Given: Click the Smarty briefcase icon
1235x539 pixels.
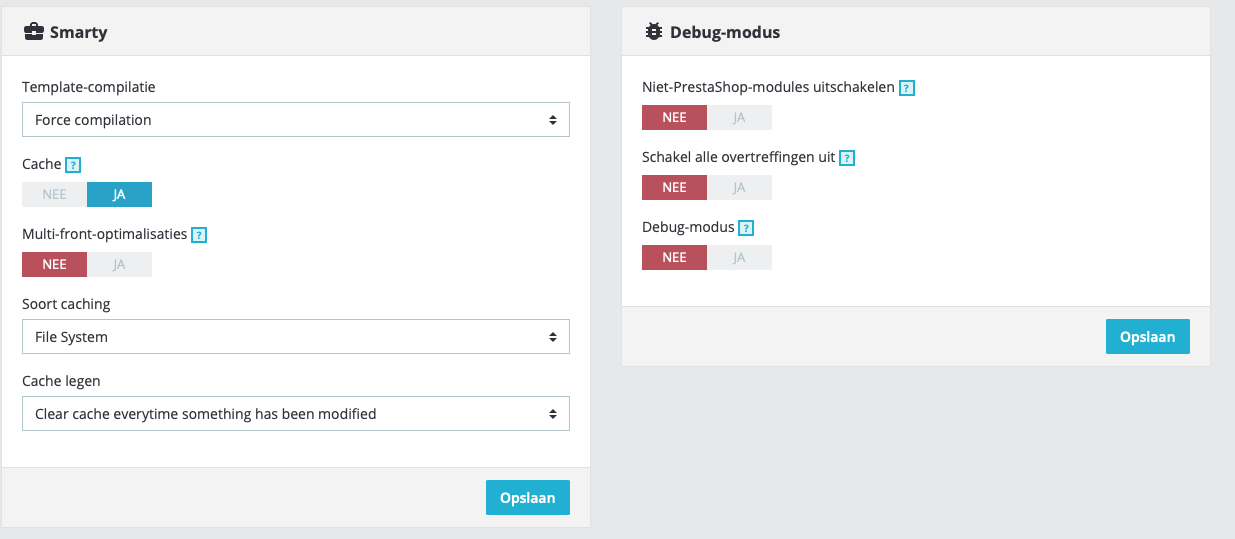Looking at the screenshot, I should click(33, 32).
